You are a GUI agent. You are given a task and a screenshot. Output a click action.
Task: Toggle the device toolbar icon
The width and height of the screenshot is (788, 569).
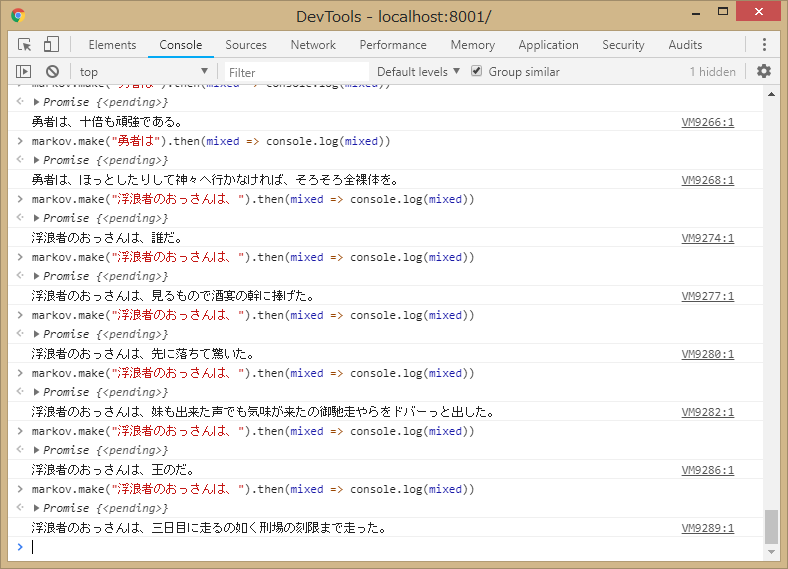pos(51,45)
